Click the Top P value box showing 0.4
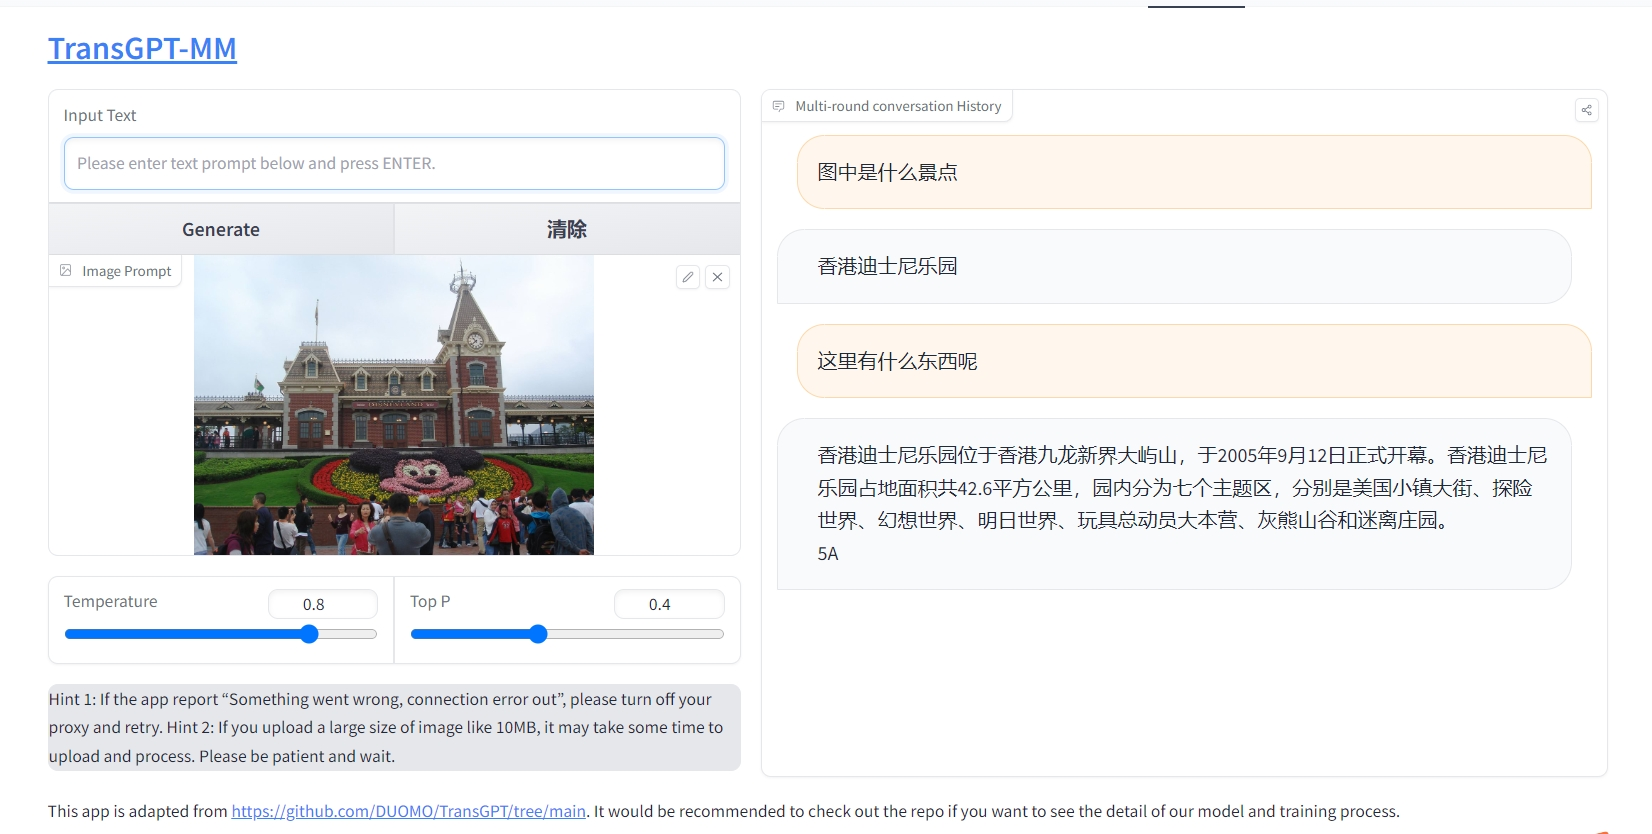1652x834 pixels. pyautogui.click(x=668, y=604)
